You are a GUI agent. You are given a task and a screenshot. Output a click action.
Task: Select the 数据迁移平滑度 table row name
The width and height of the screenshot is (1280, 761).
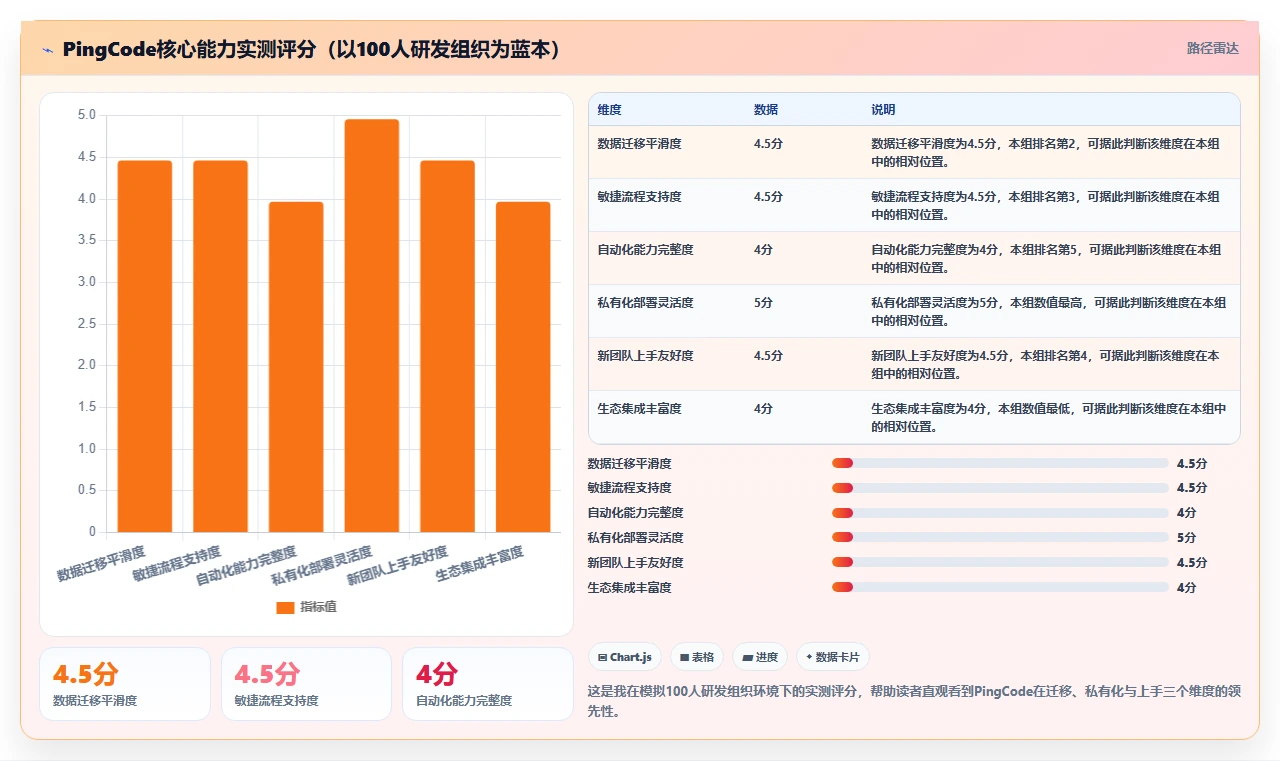639,144
